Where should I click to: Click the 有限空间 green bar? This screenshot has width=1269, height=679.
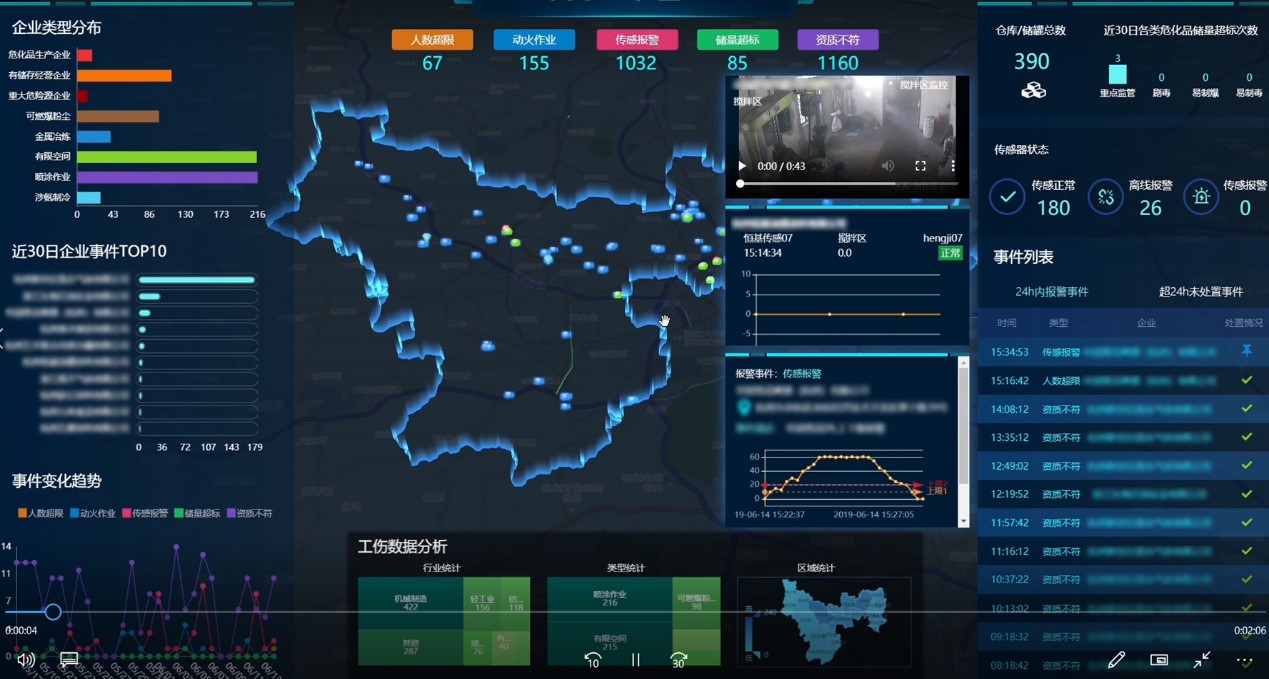[x=167, y=157]
